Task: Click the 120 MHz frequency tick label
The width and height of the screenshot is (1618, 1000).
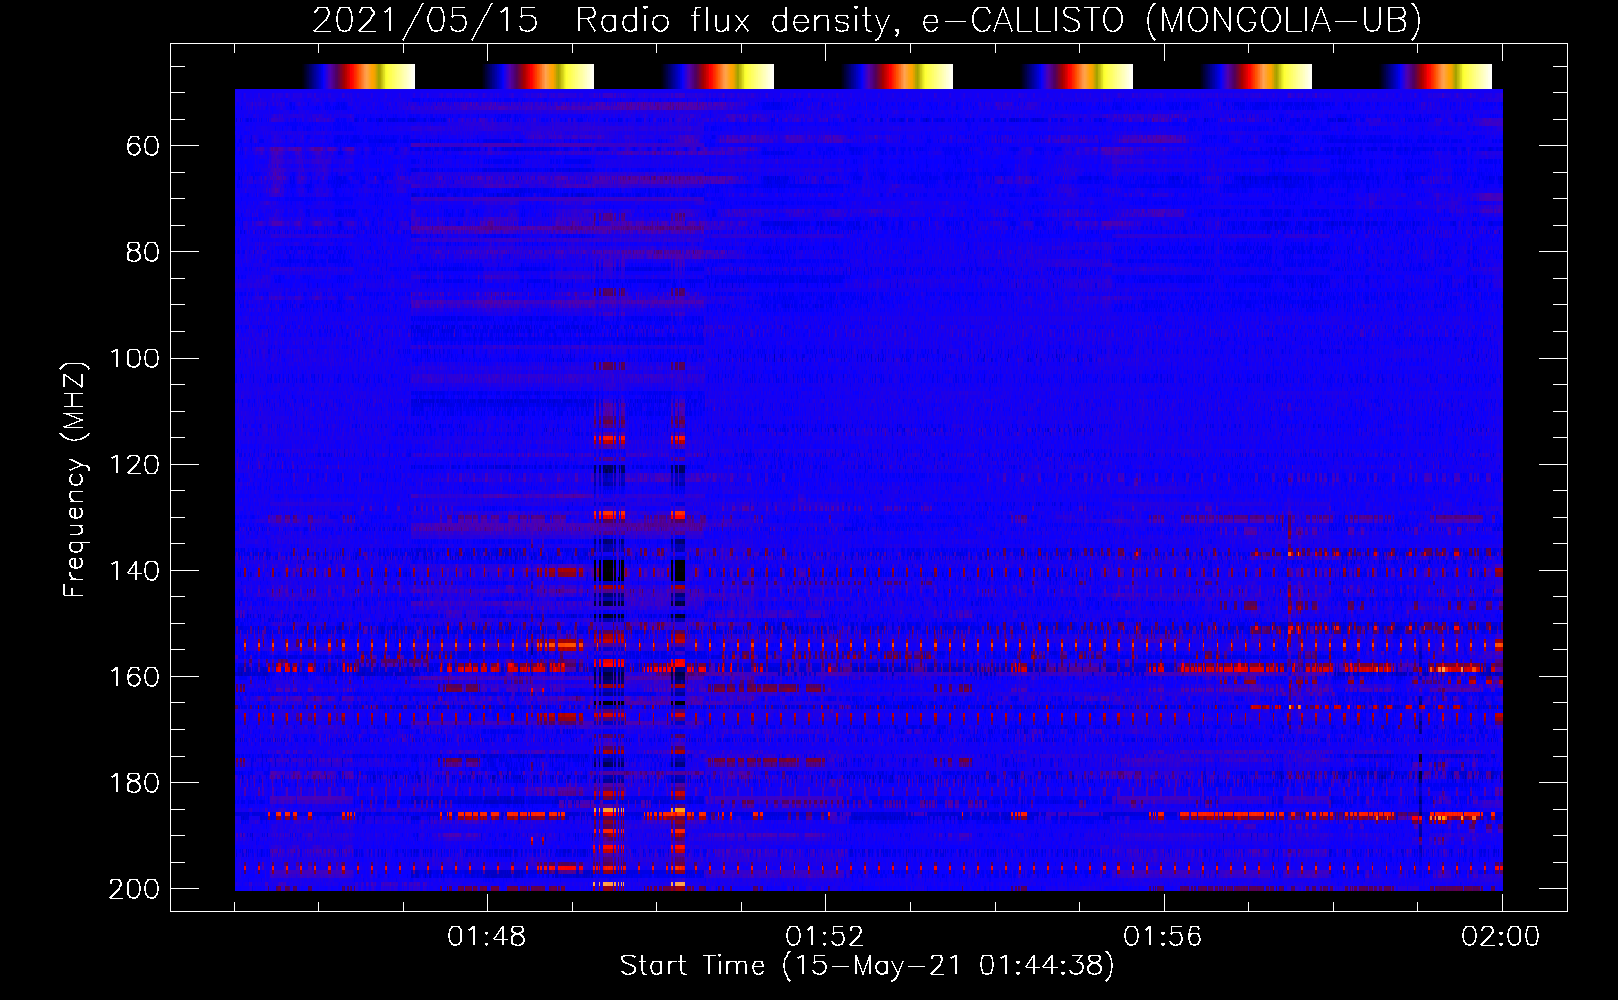Action: 135,464
